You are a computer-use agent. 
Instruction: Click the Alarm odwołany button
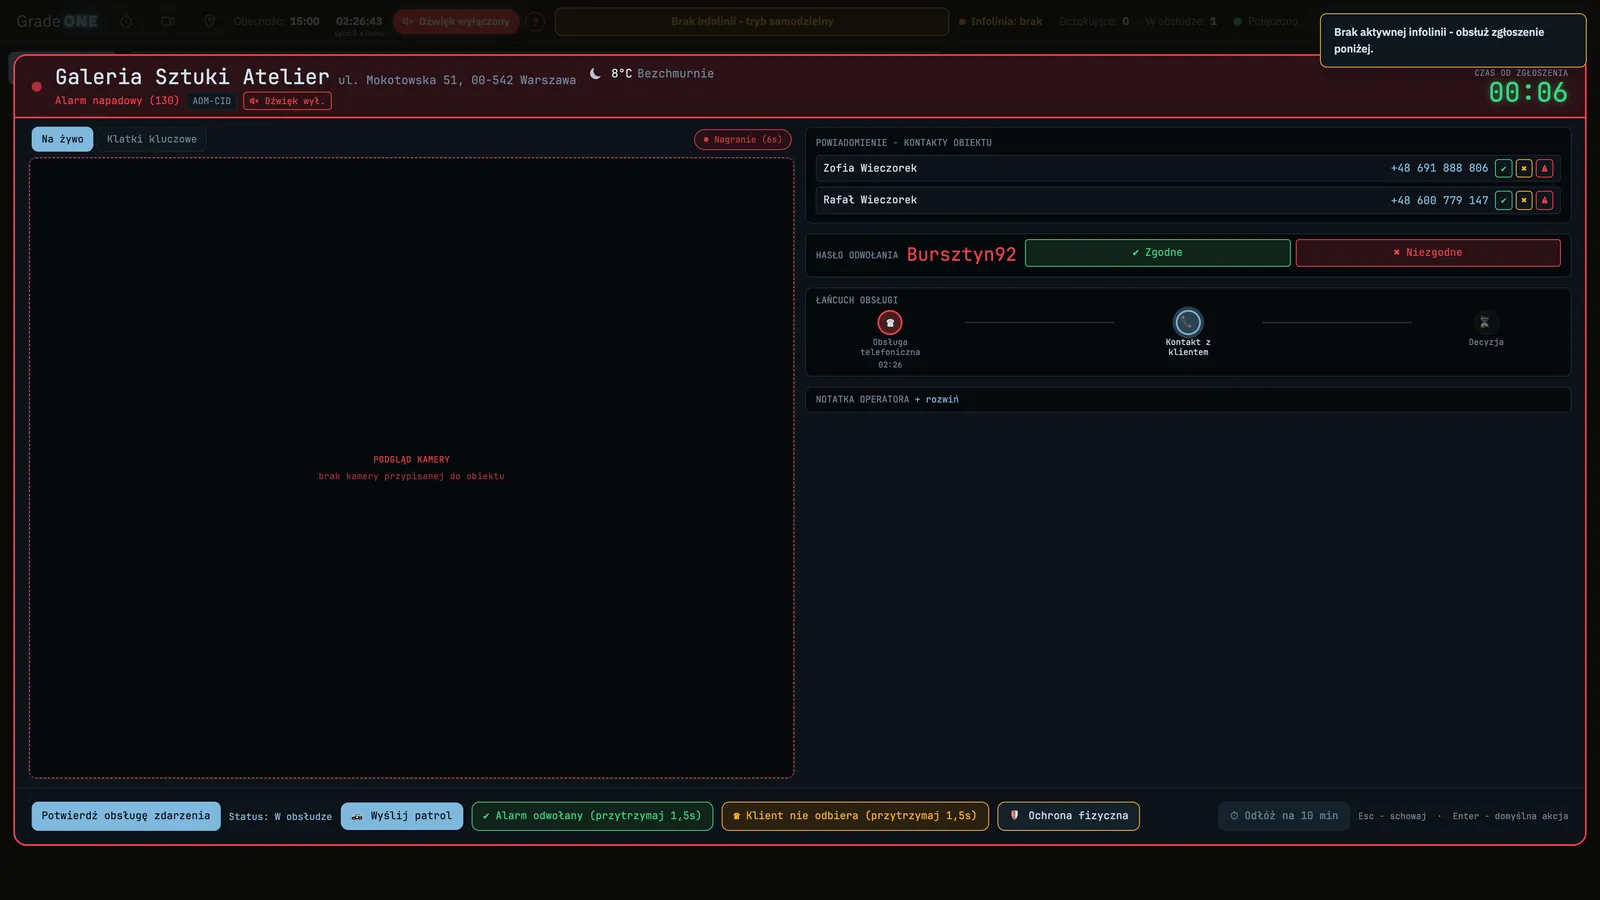click(x=592, y=816)
